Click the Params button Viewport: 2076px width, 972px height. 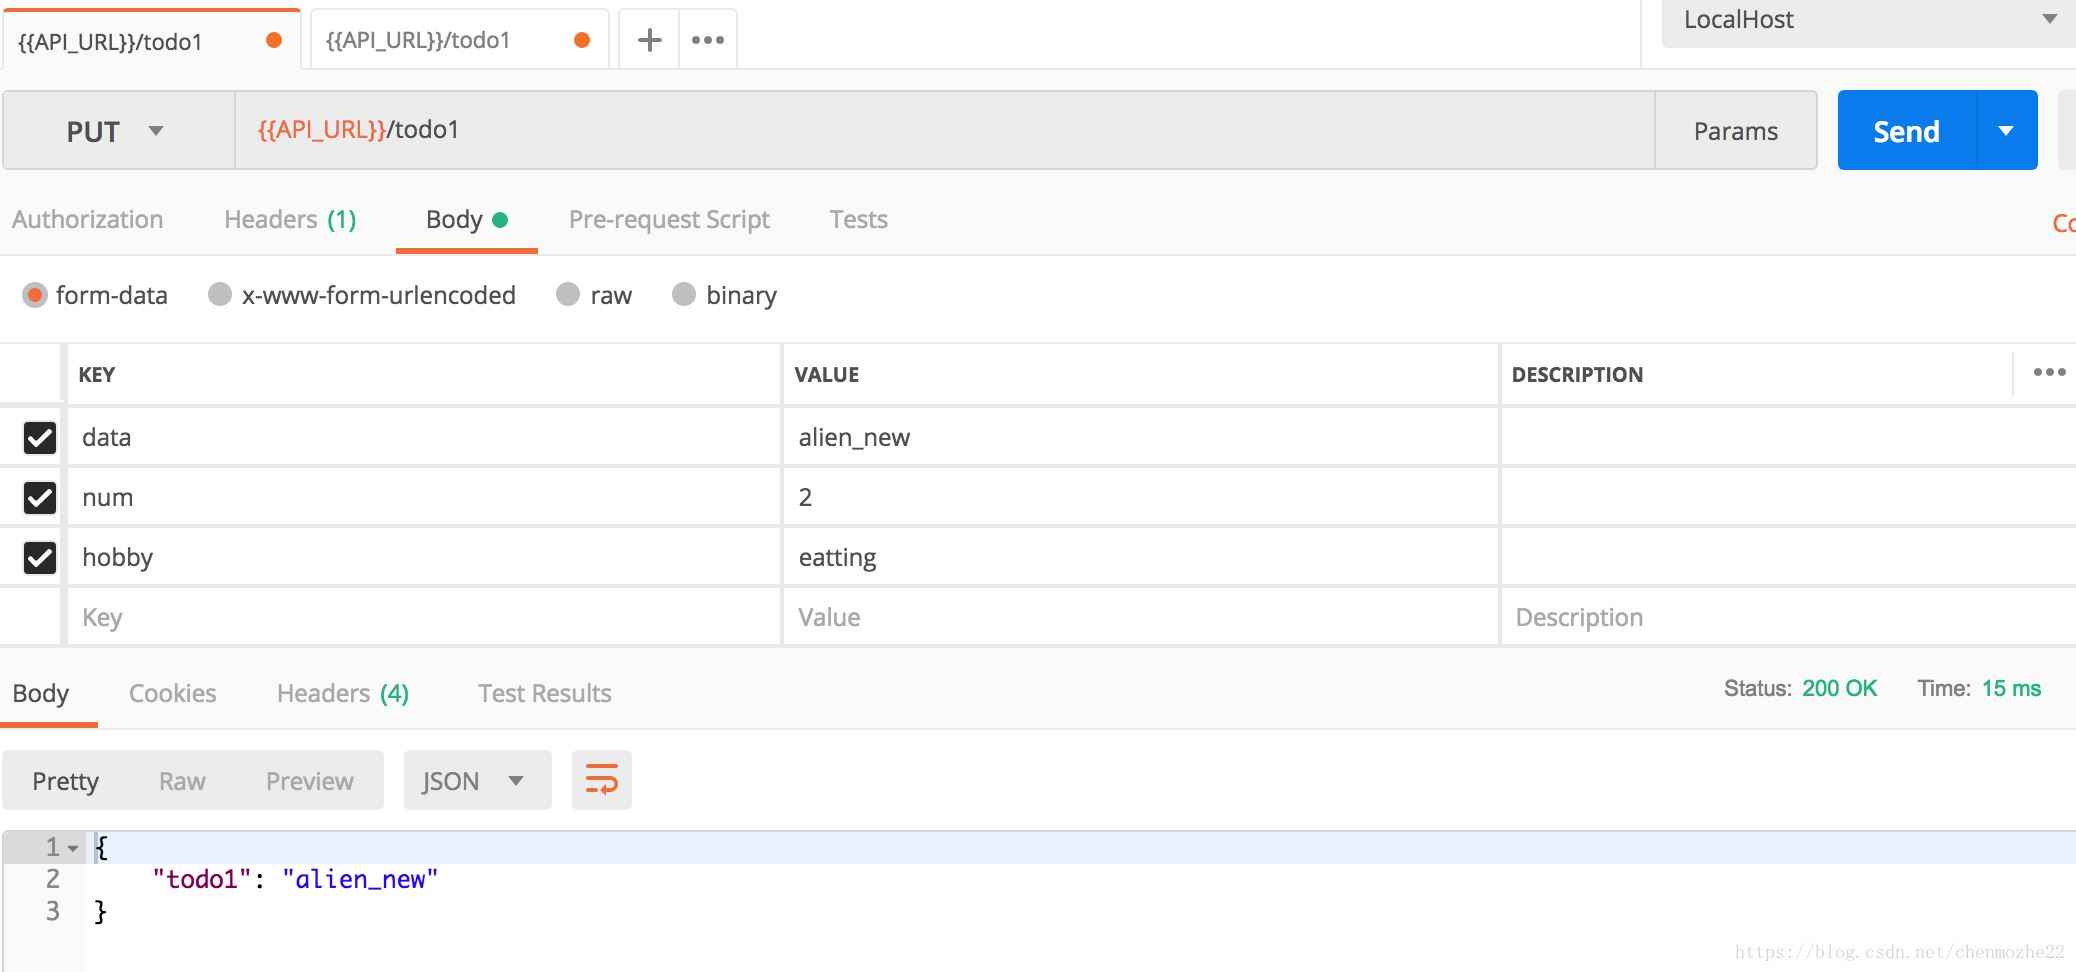pos(1735,131)
